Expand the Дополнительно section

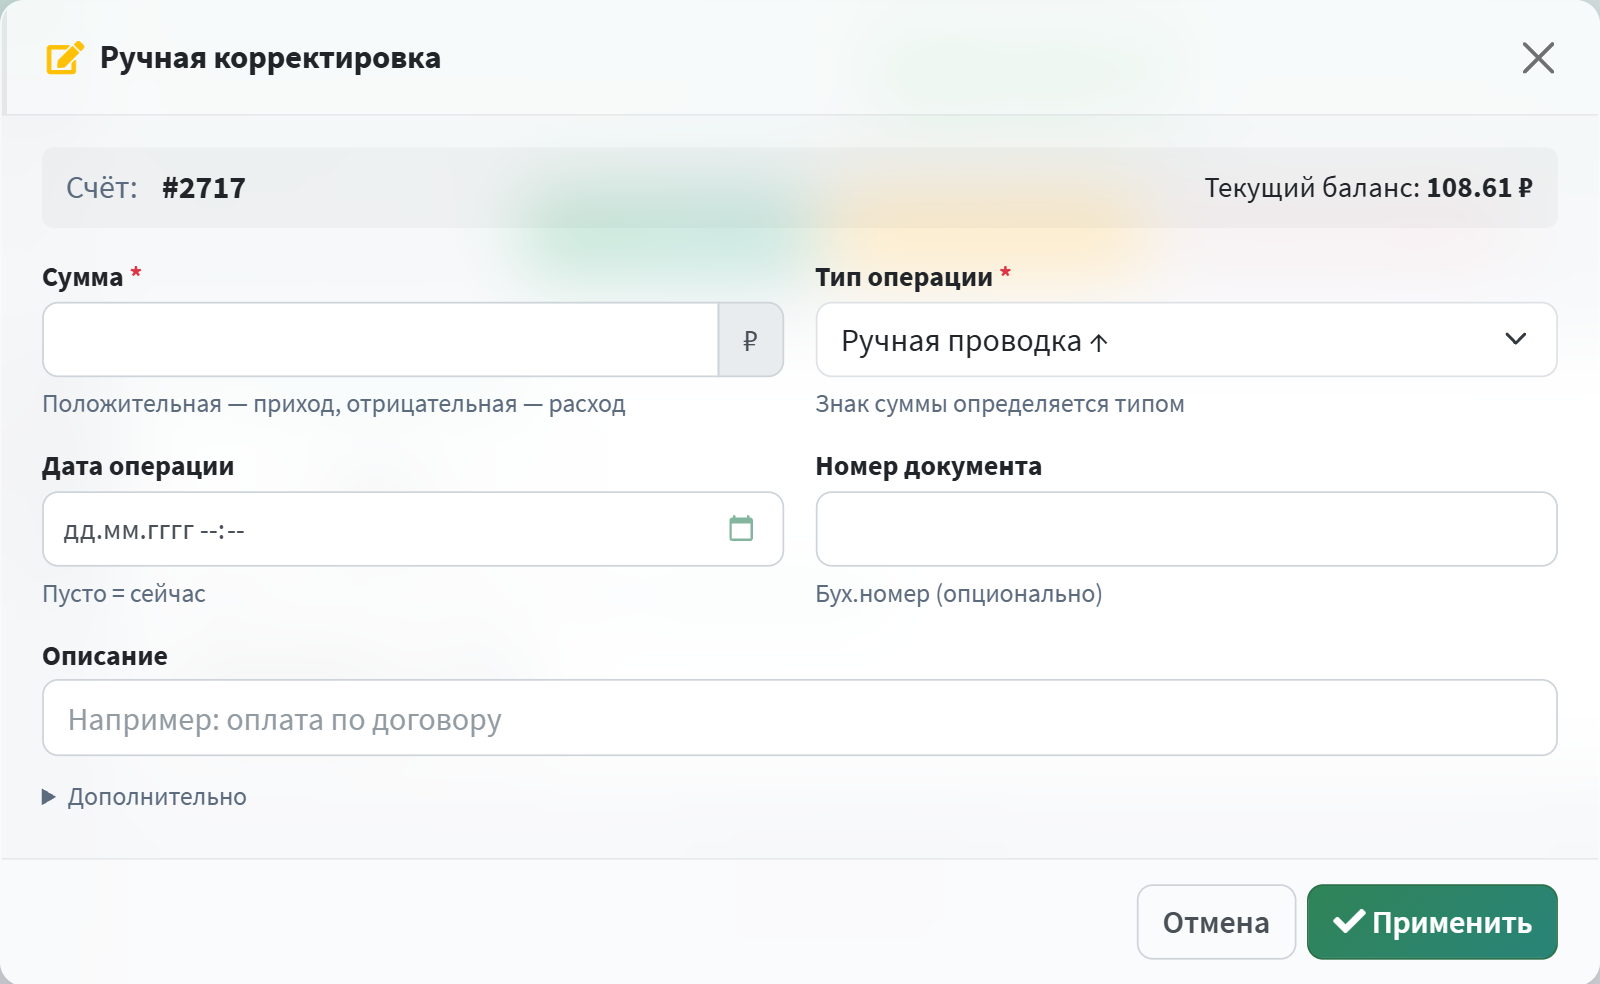pos(145,797)
